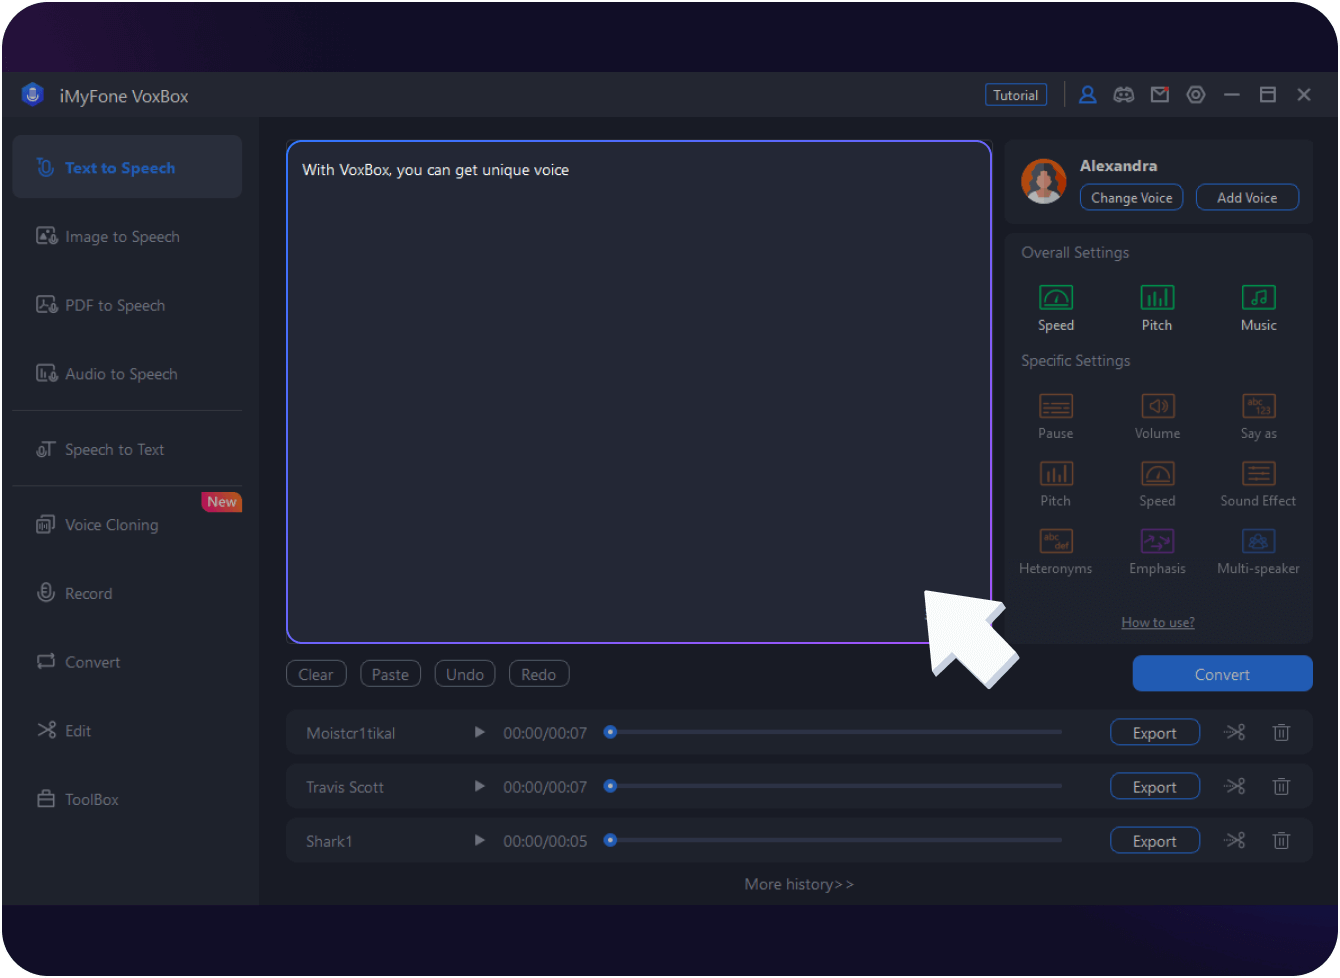The height and width of the screenshot is (978, 1340).
Task: Play the Travis Scott audio
Action: point(479,787)
